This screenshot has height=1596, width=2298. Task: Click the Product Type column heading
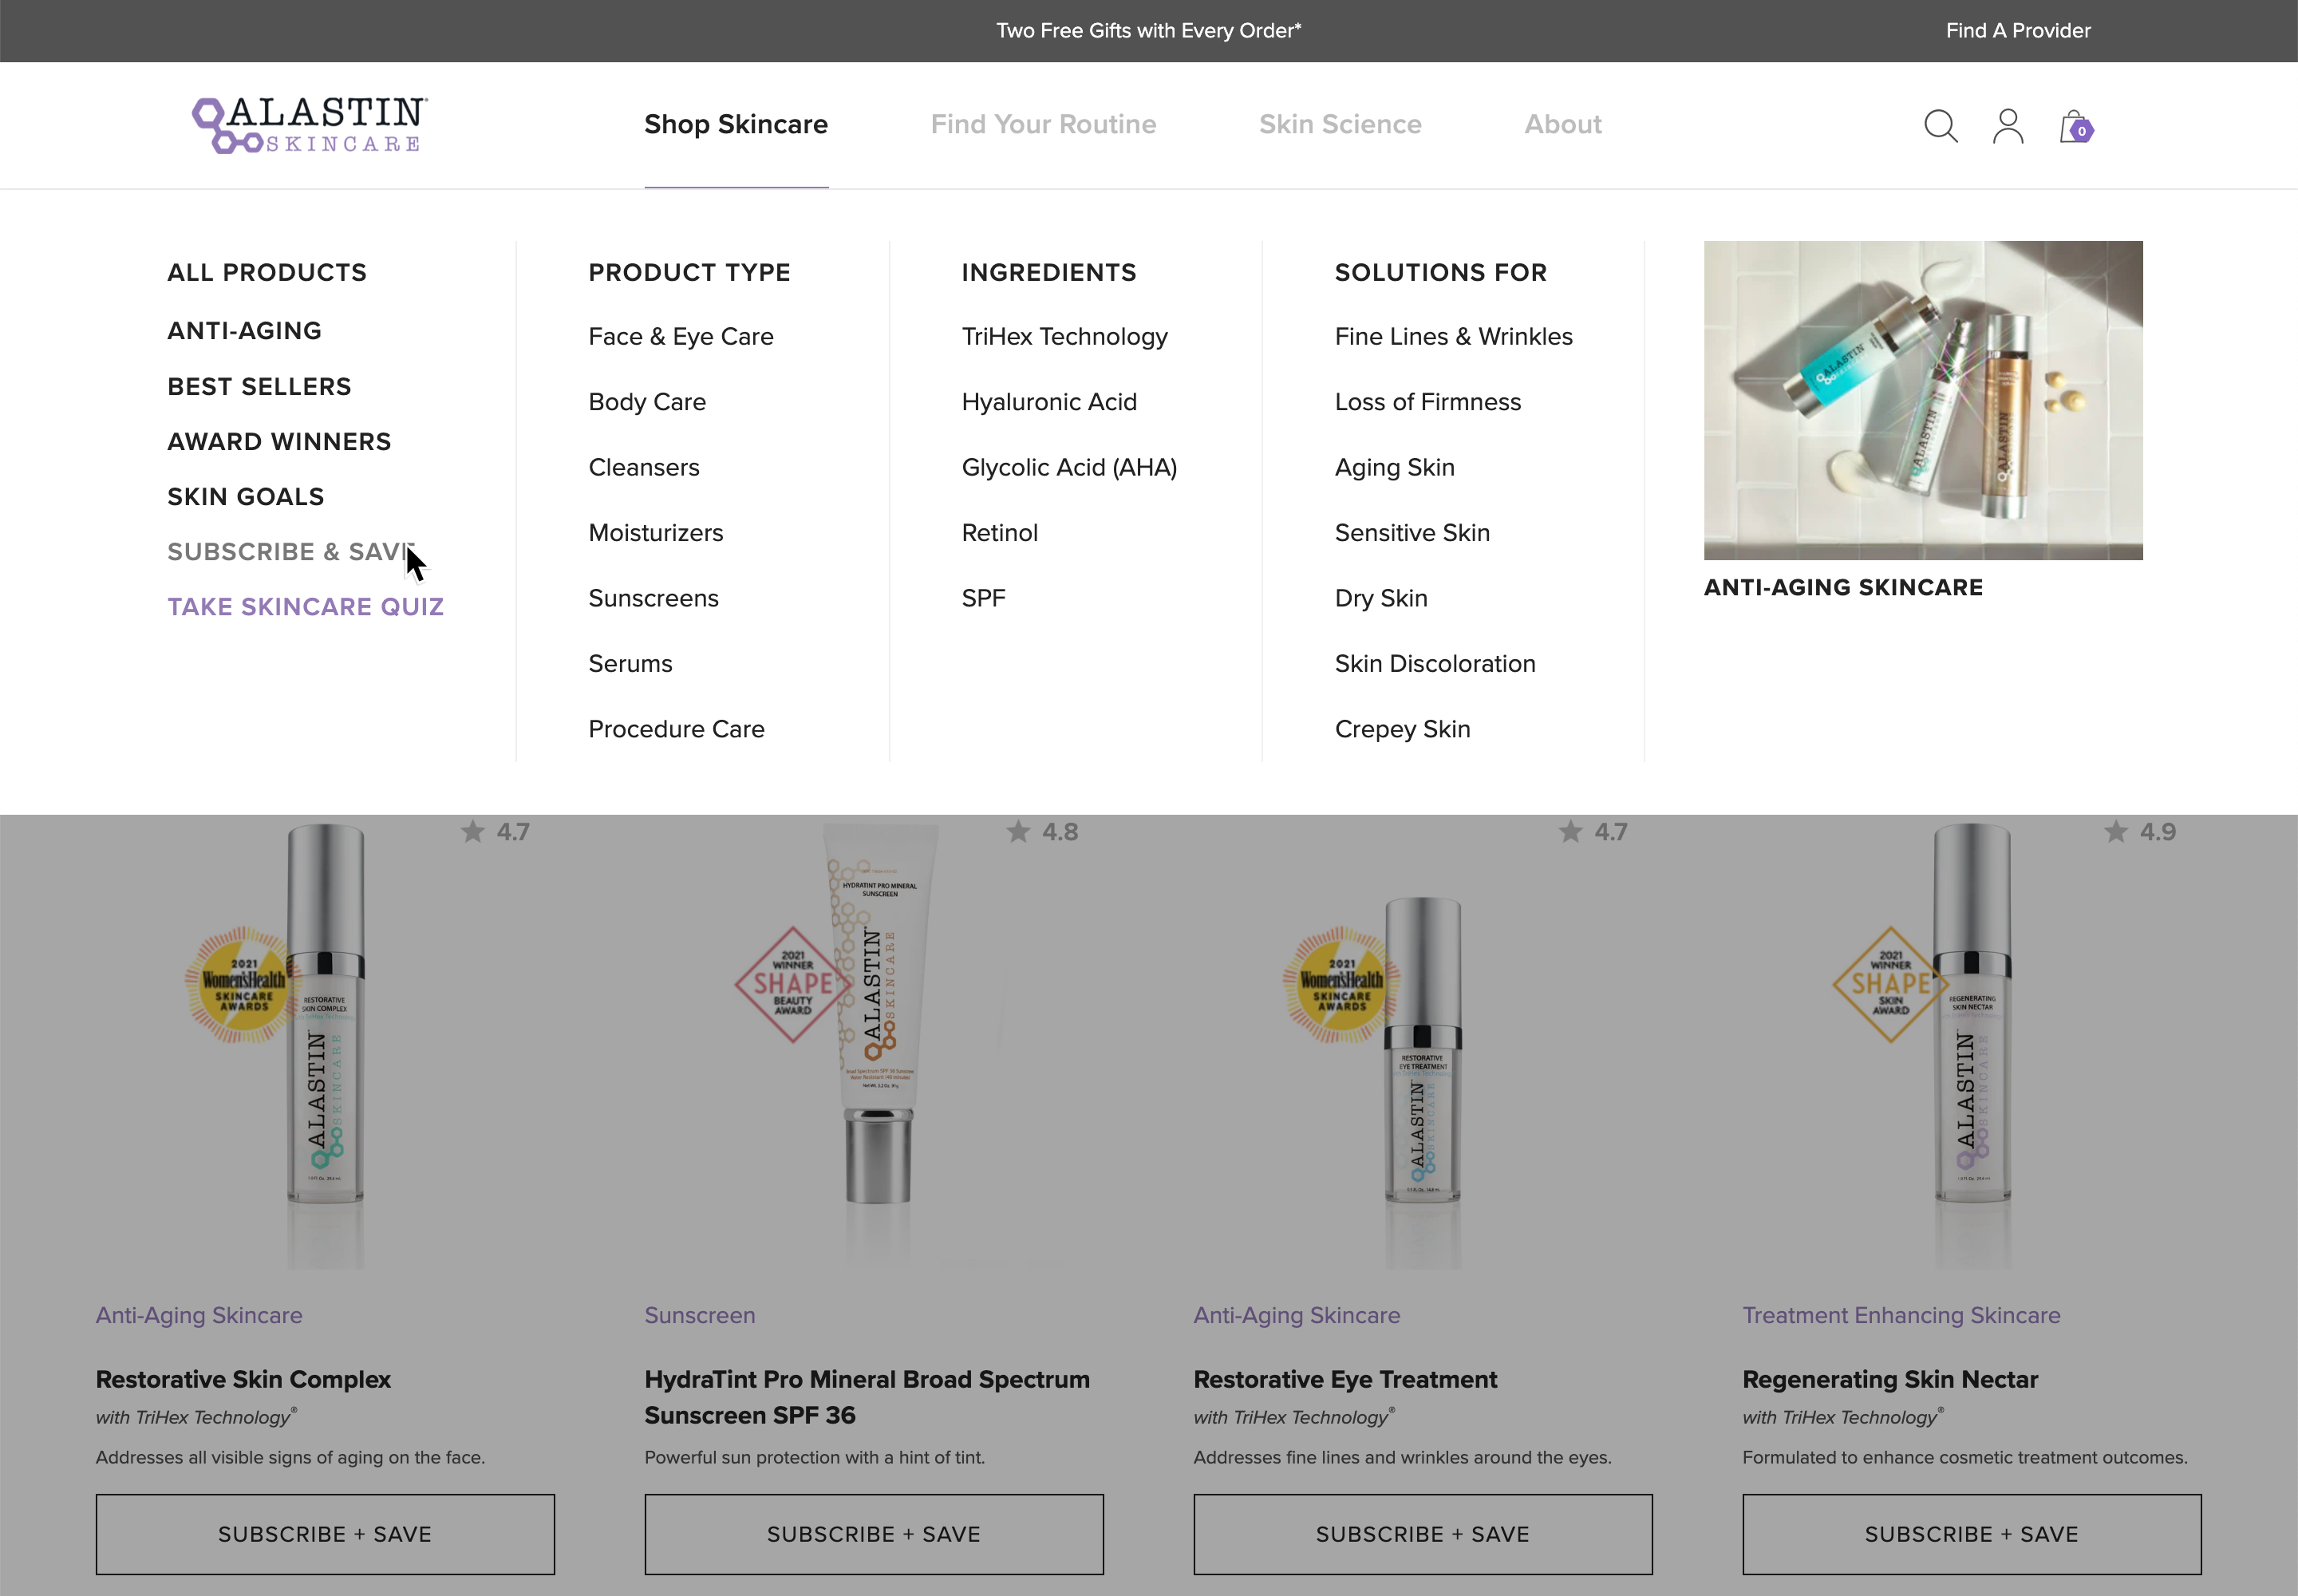tap(689, 273)
